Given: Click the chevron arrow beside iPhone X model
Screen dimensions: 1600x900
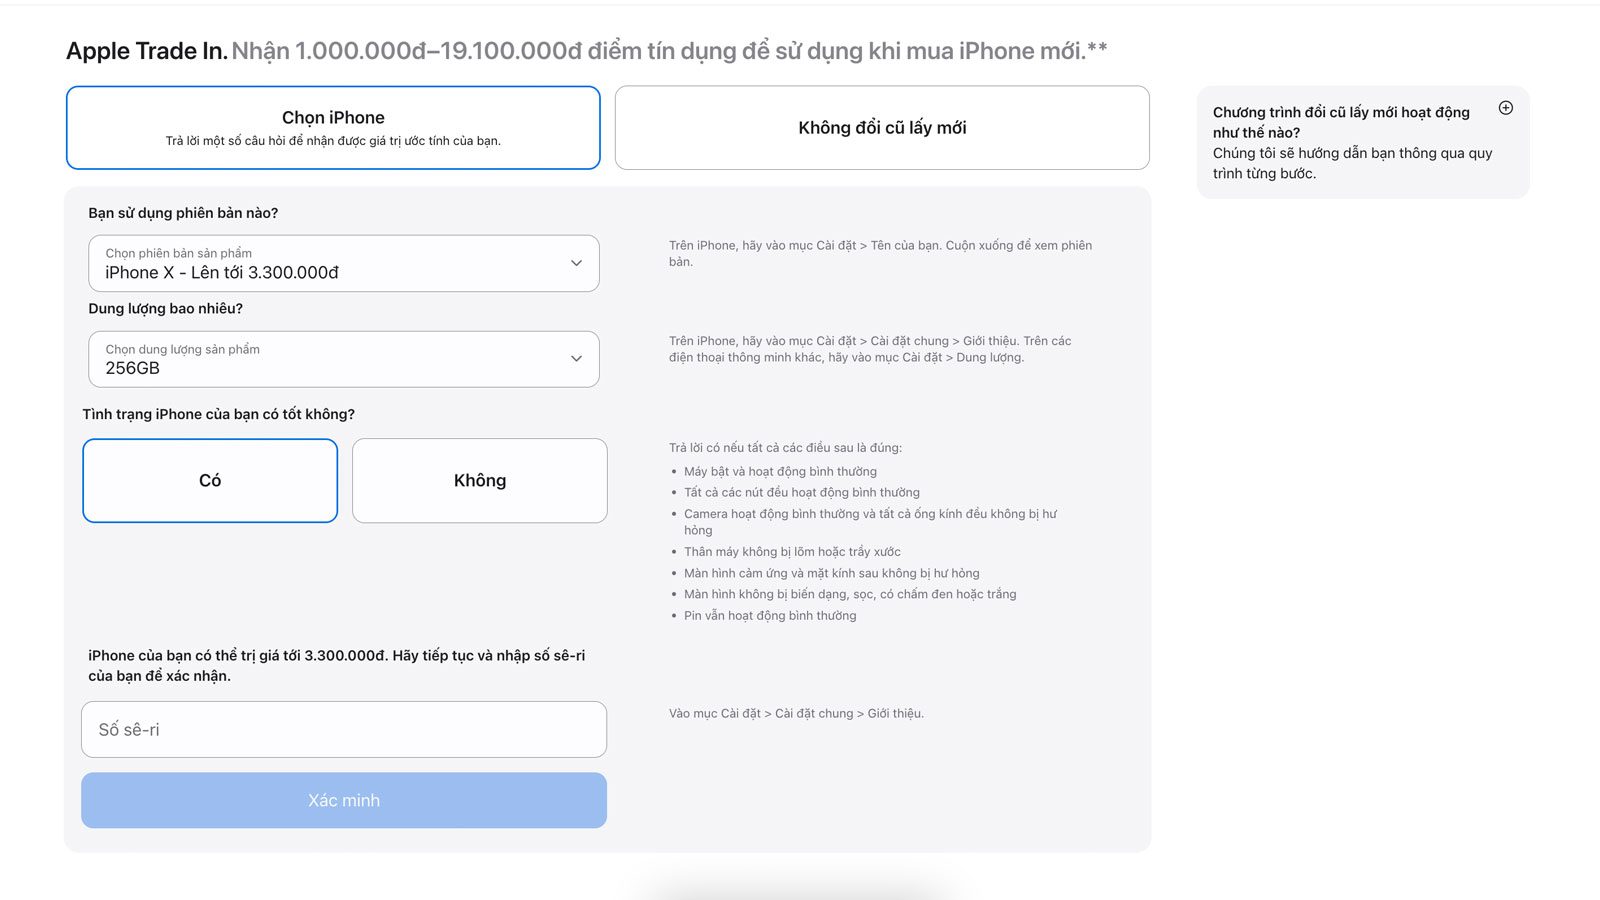Looking at the screenshot, I should [576, 263].
